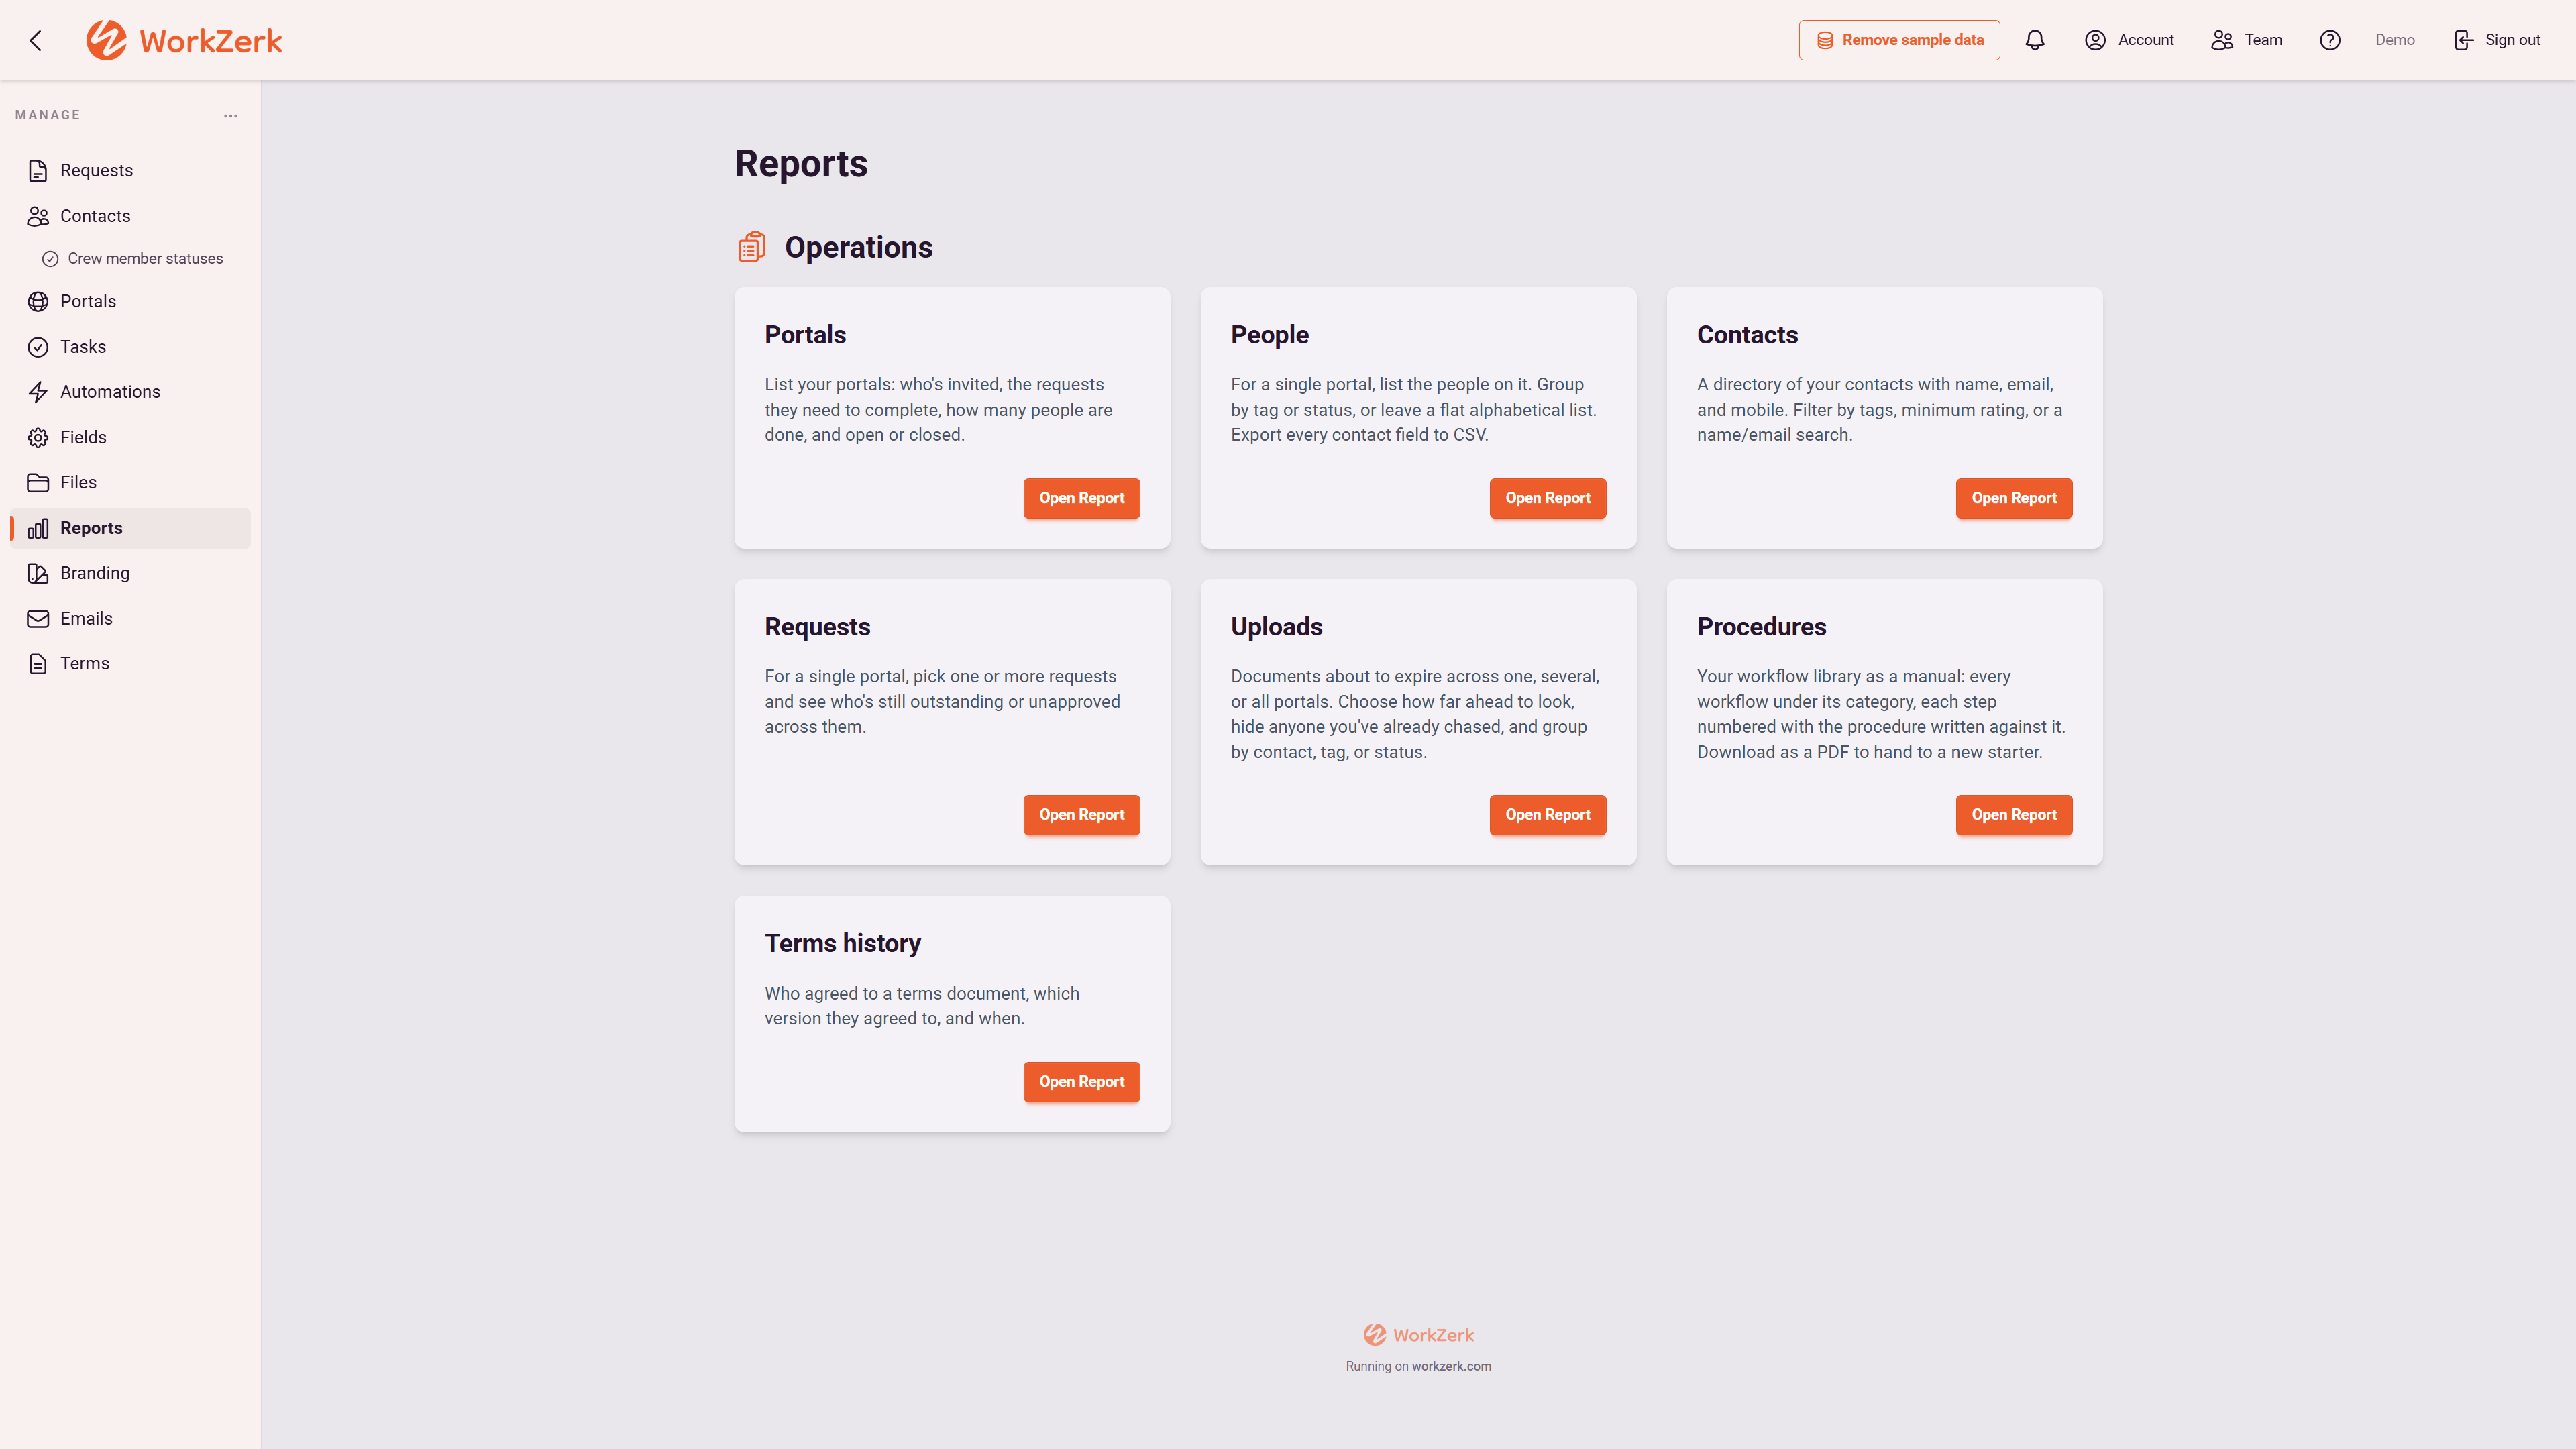This screenshot has width=2576, height=1449.
Task: Remove sample data button
Action: tap(1899, 40)
